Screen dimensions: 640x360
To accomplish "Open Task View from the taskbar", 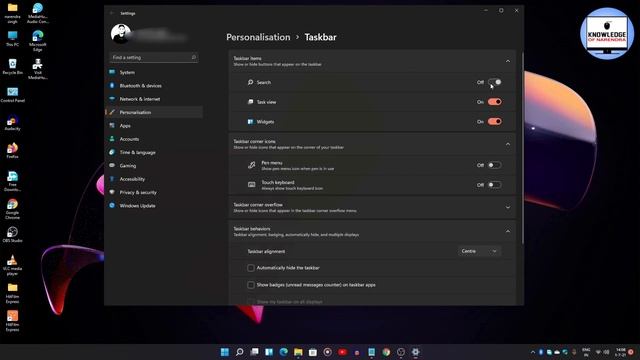I will (x=254, y=352).
